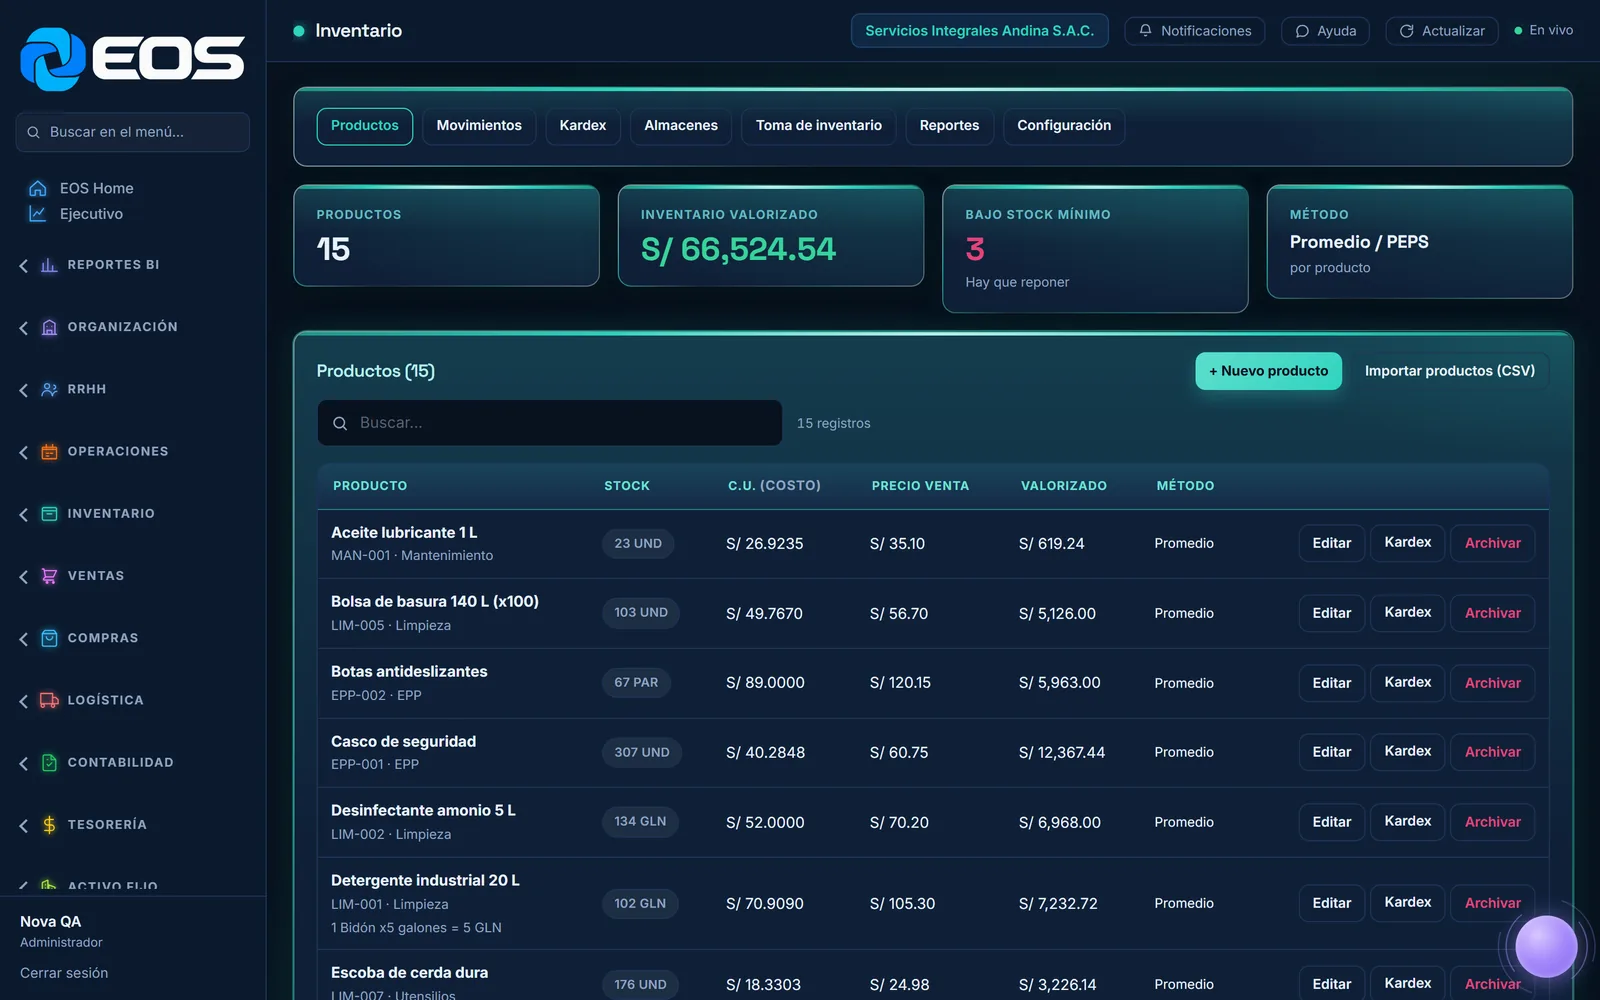Expand the Inventario sidebar section chevron
Viewport: 1600px width, 1000px height.
point(24,514)
